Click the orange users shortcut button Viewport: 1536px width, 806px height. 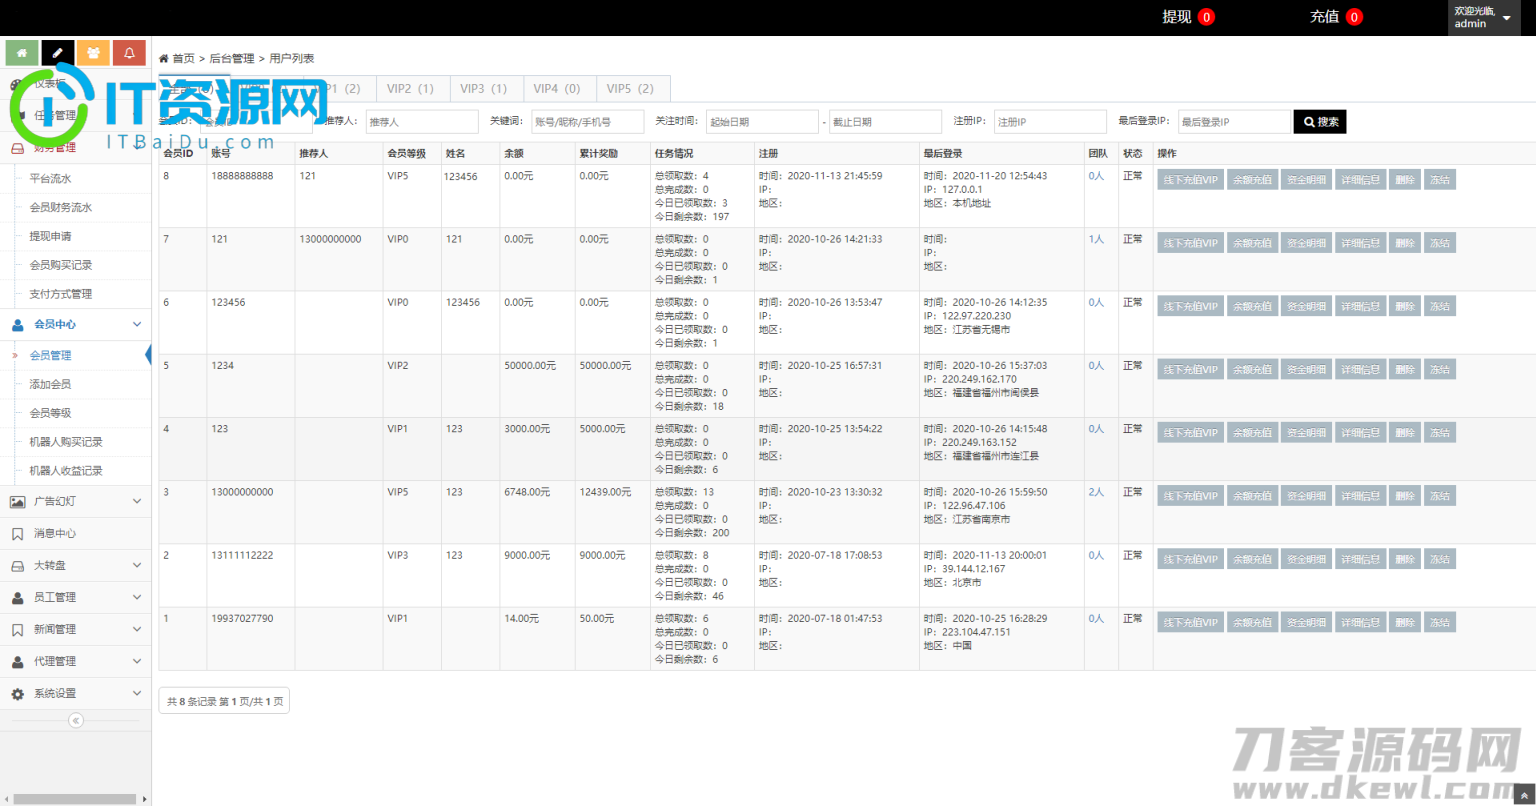click(93, 53)
